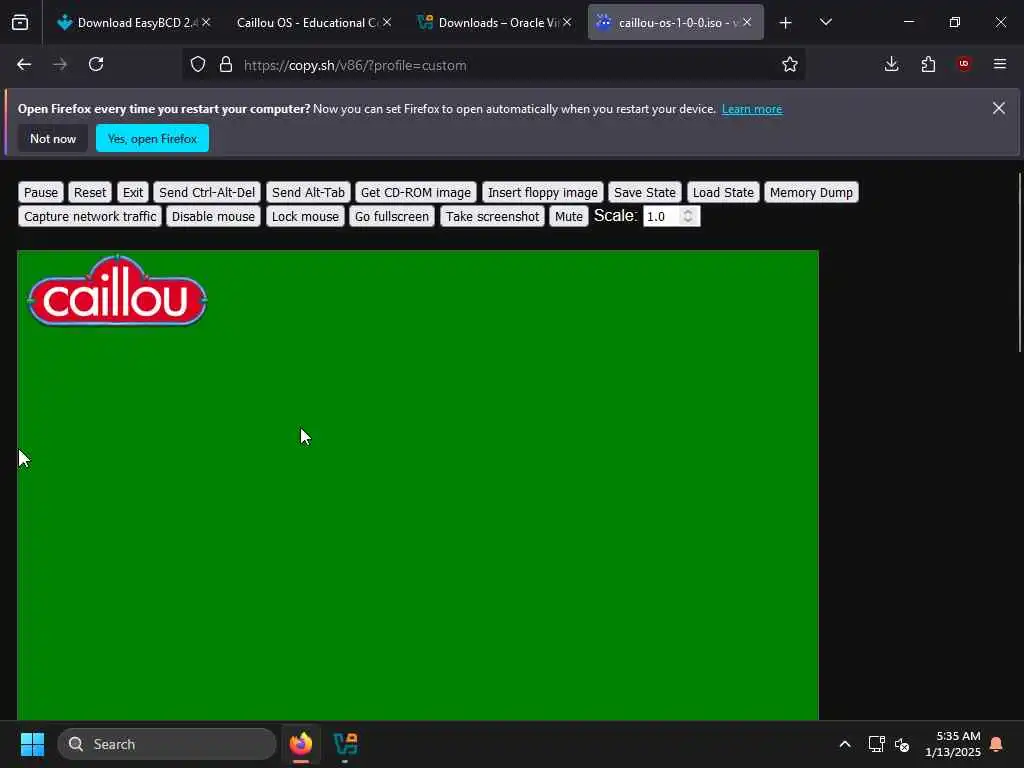Dismiss notification with Not now
1024x768 pixels.
point(53,138)
